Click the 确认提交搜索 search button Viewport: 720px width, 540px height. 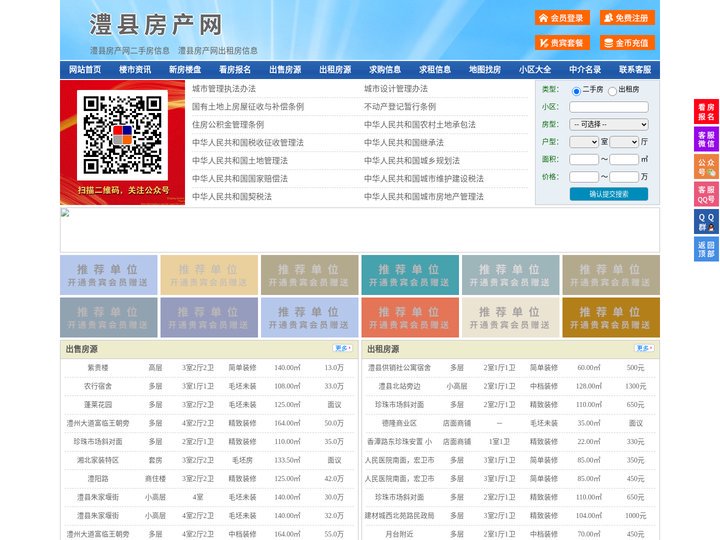coord(609,194)
